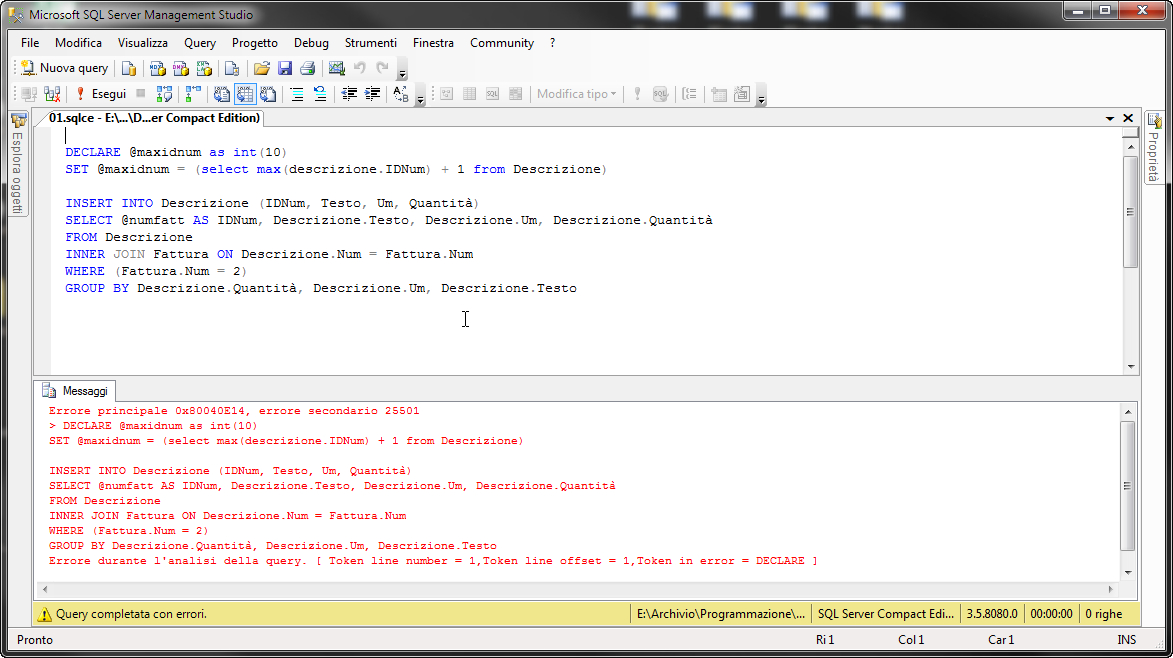Toggle the criteria grid pane icon
1173x658 pixels.
point(470,94)
